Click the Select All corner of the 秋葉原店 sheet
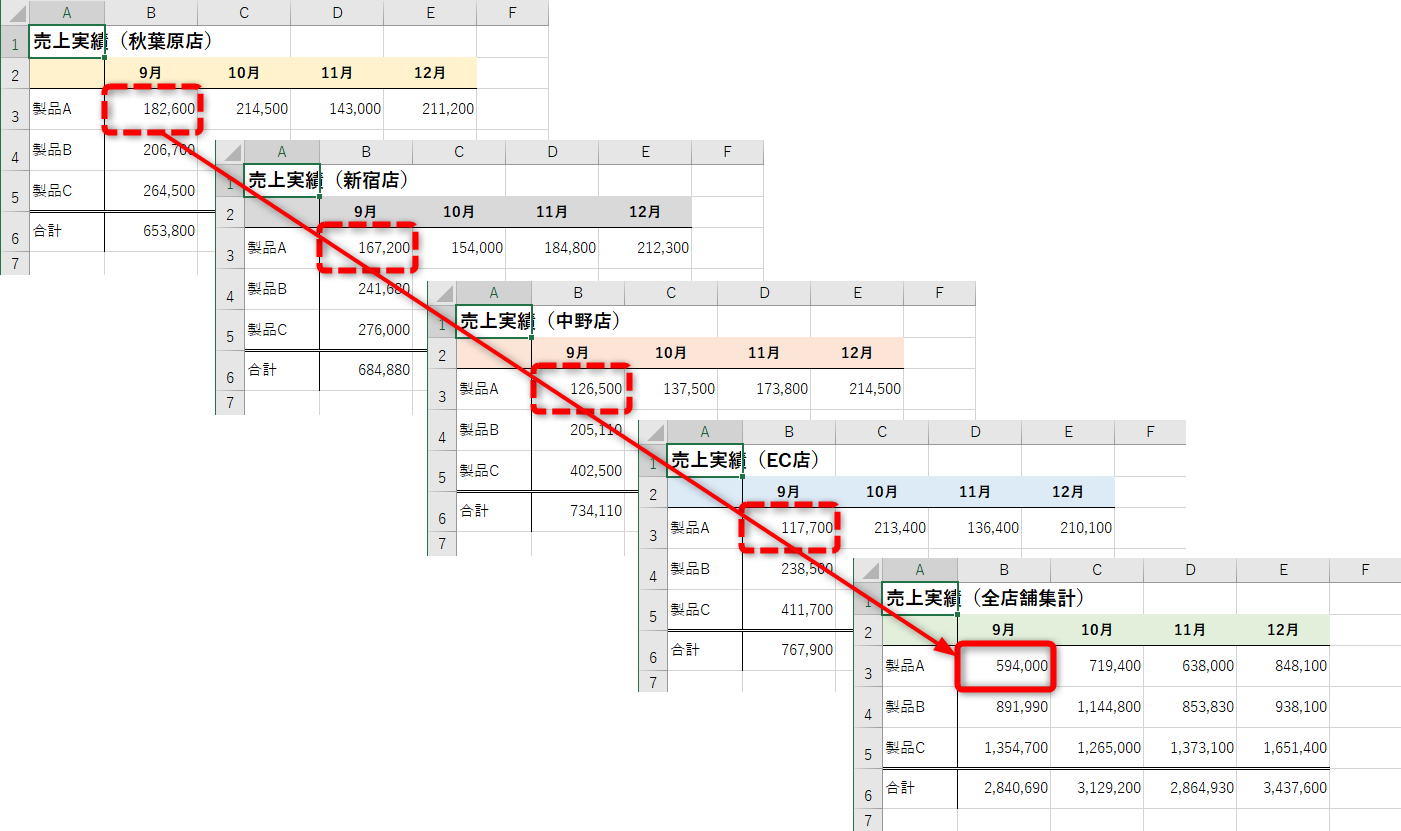This screenshot has height=831, width=1401. (16, 12)
